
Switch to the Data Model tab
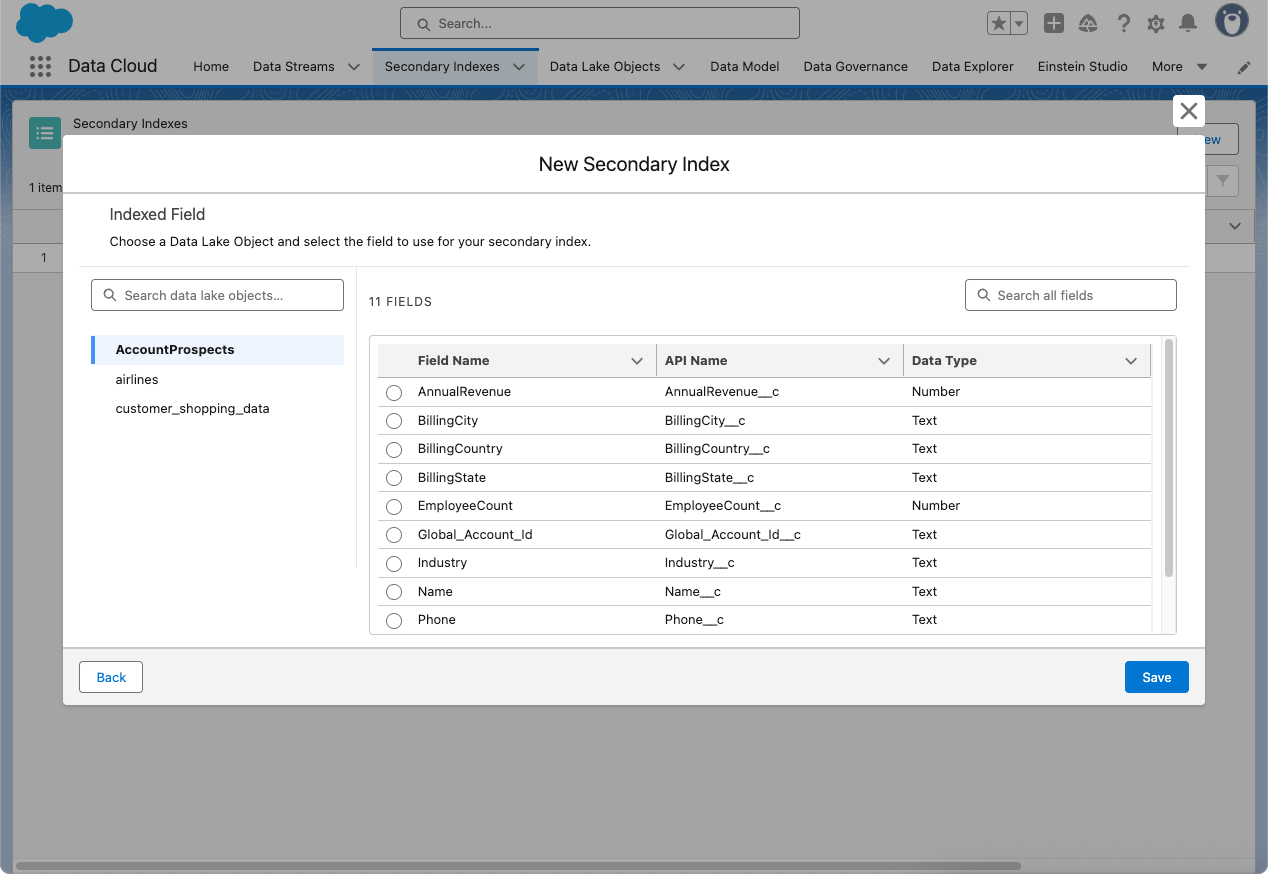[745, 67]
